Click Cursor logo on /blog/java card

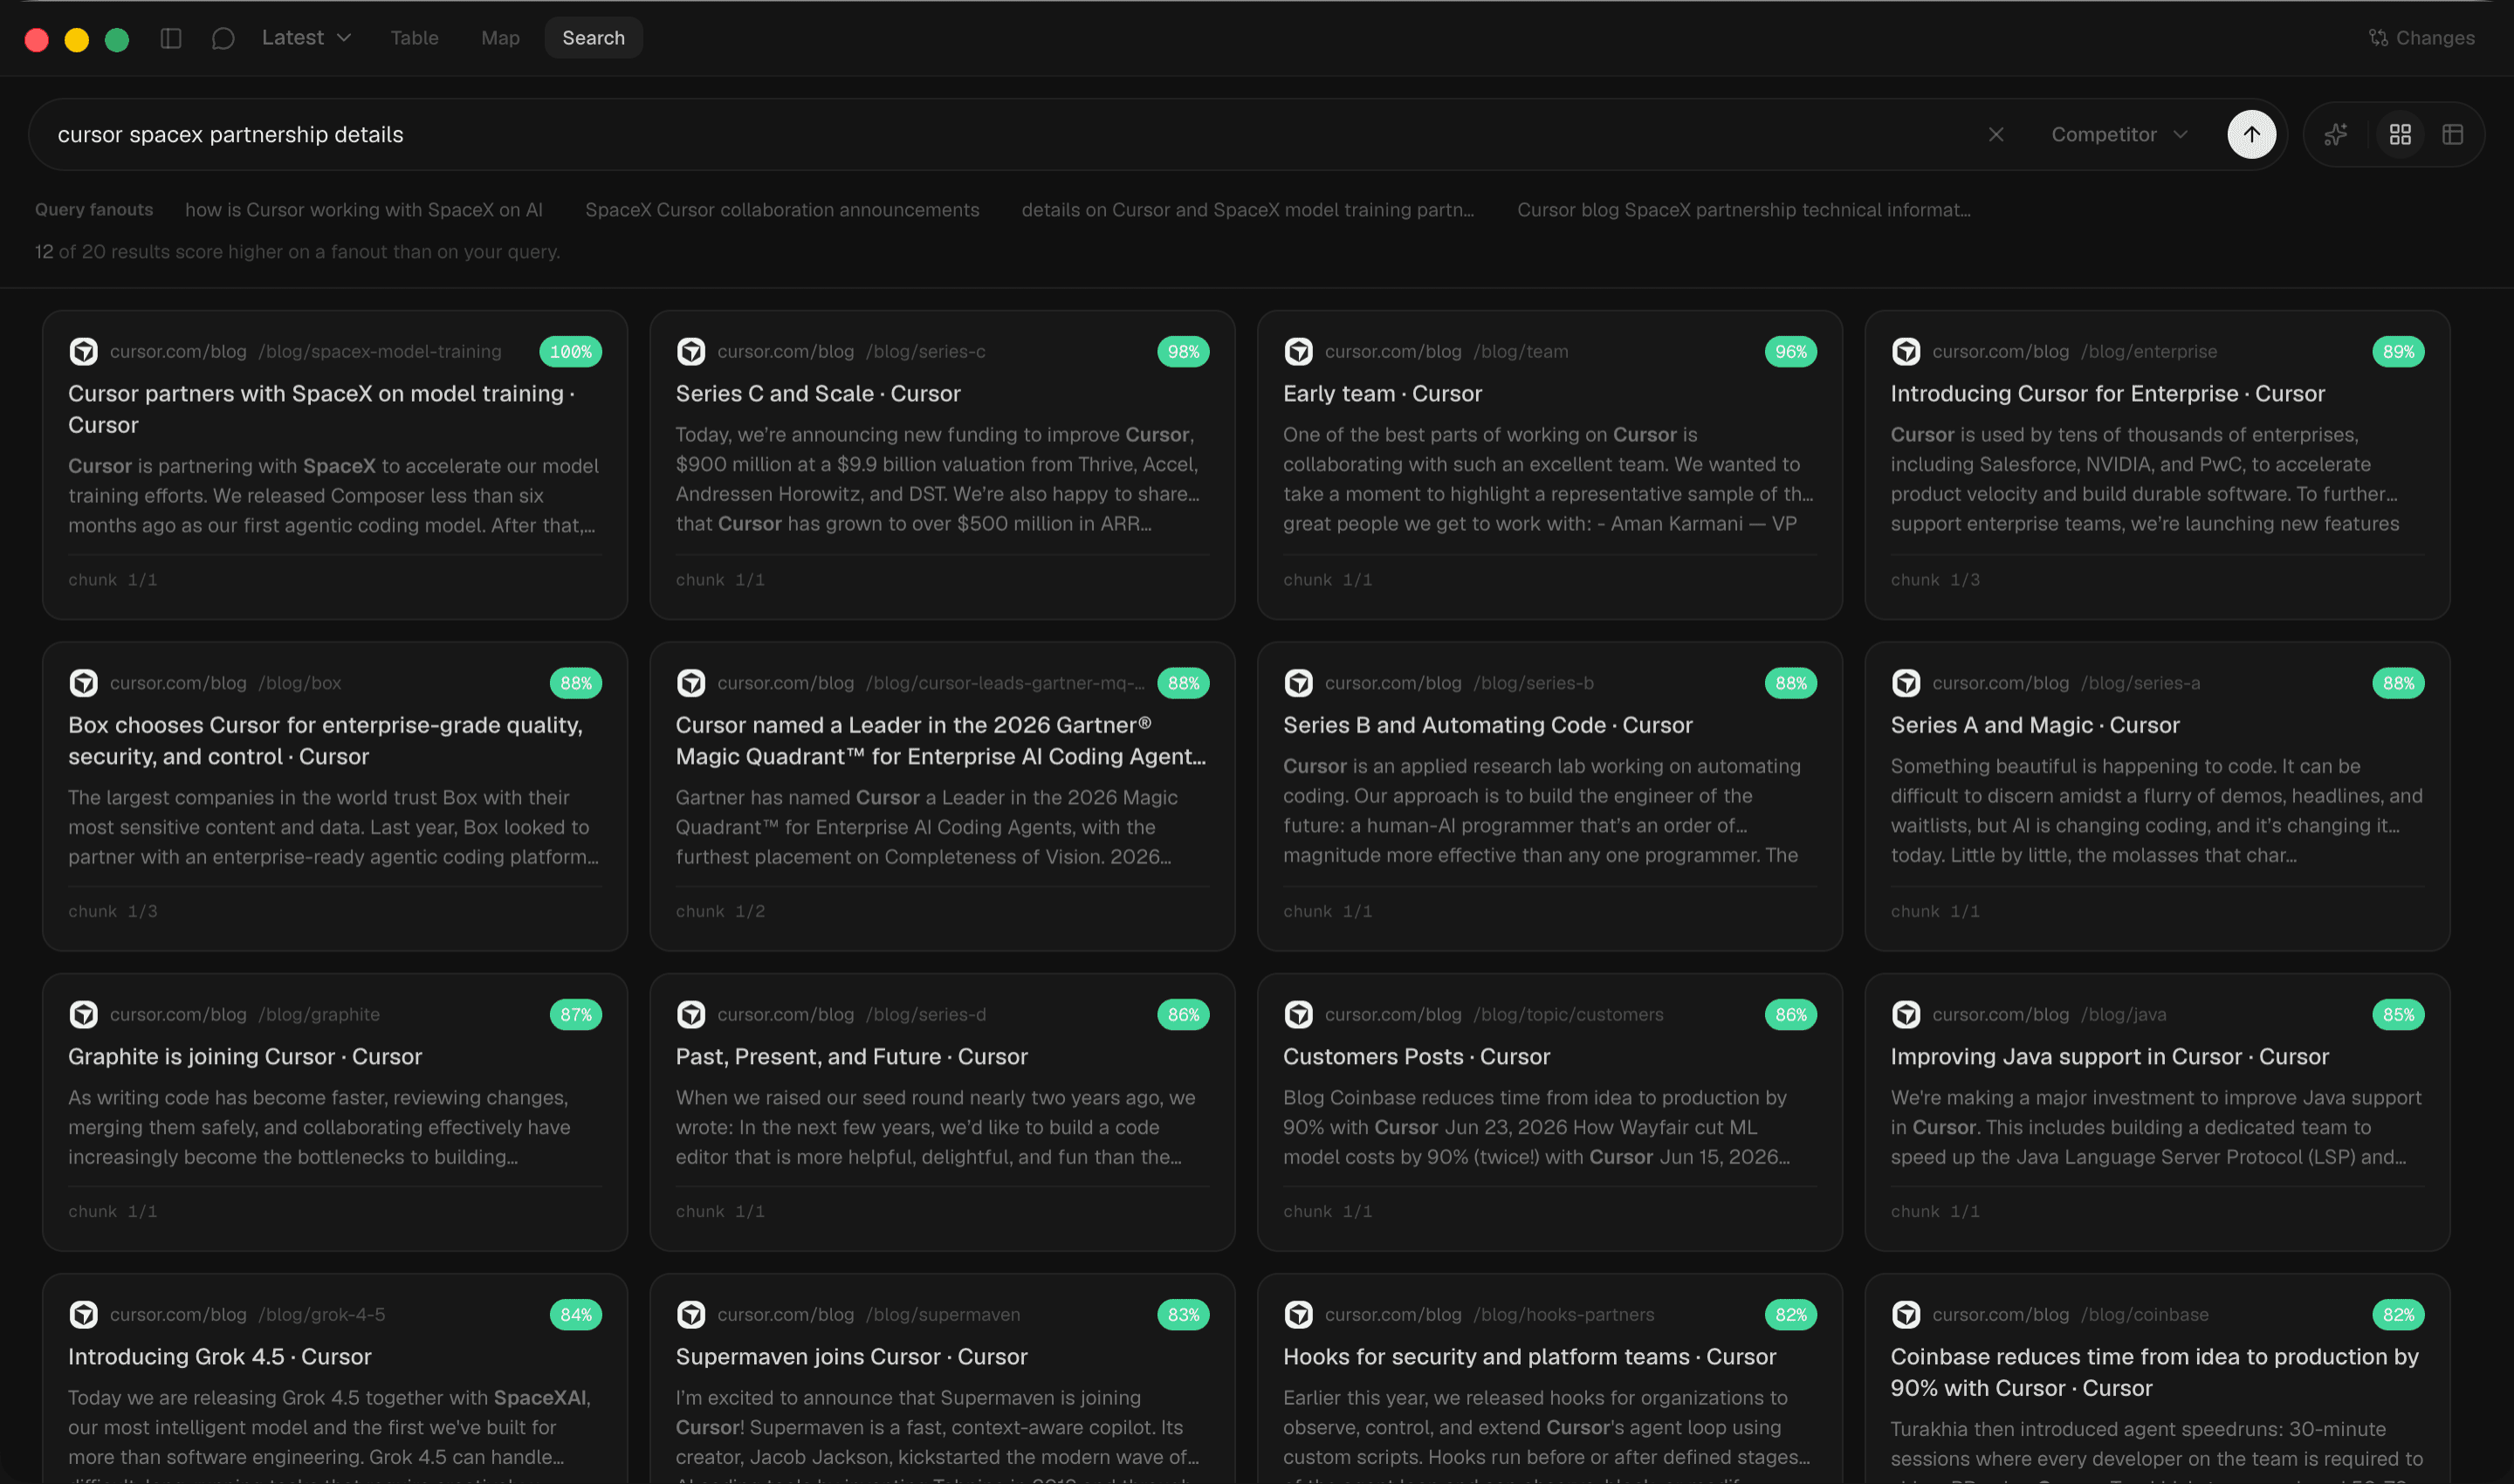[1906, 1014]
